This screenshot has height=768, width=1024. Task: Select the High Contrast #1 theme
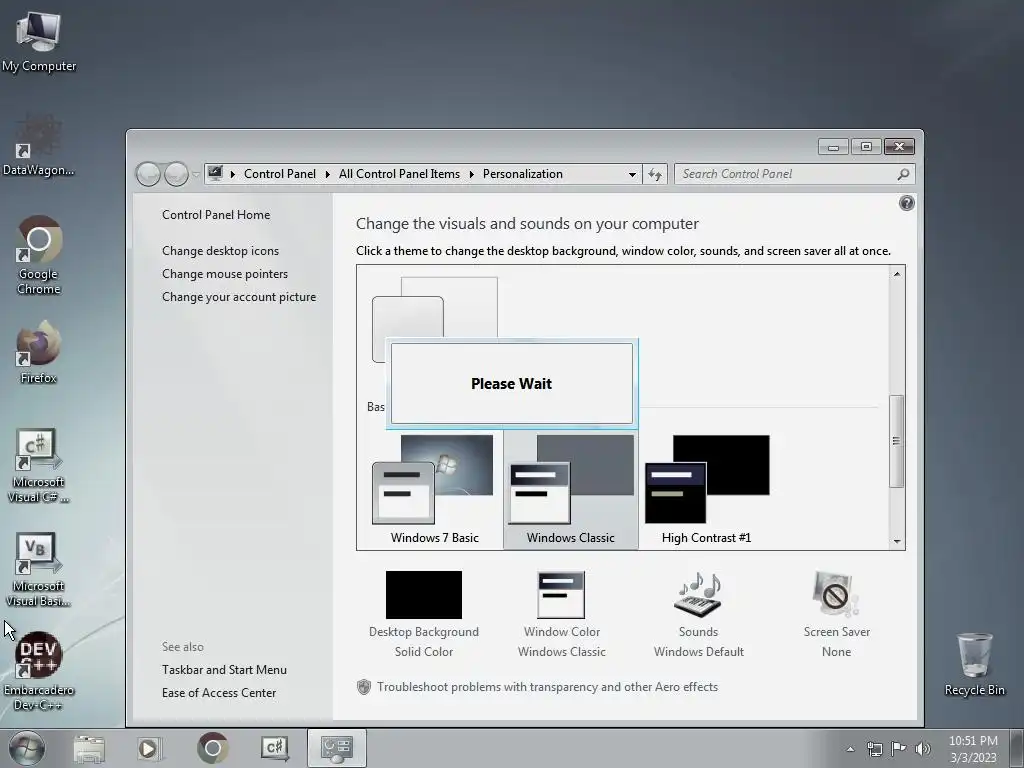click(707, 490)
